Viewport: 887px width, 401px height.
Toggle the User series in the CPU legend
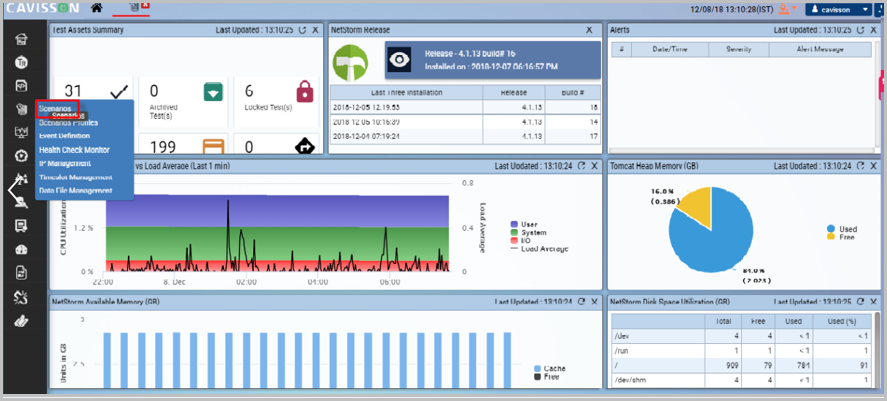point(524,225)
